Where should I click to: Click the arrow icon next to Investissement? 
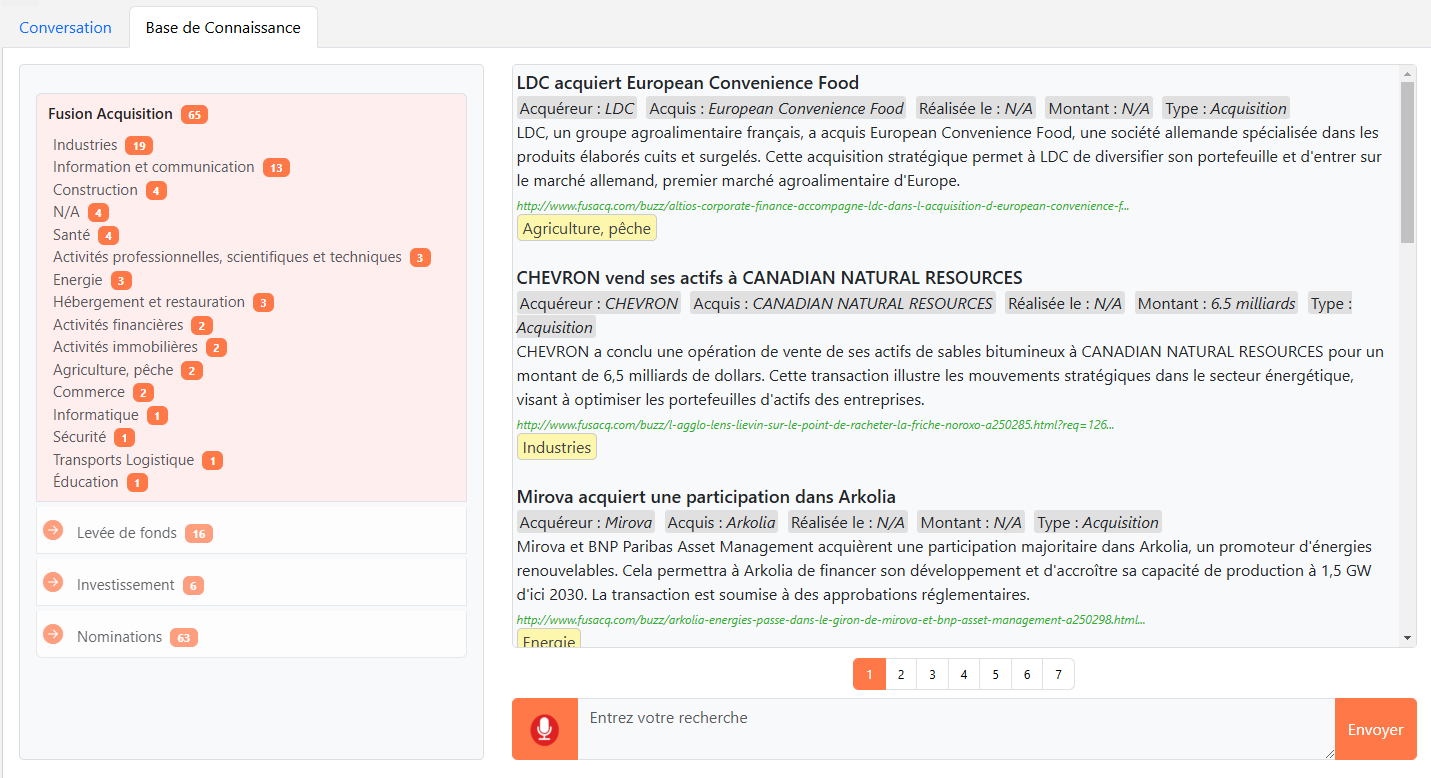pos(53,582)
